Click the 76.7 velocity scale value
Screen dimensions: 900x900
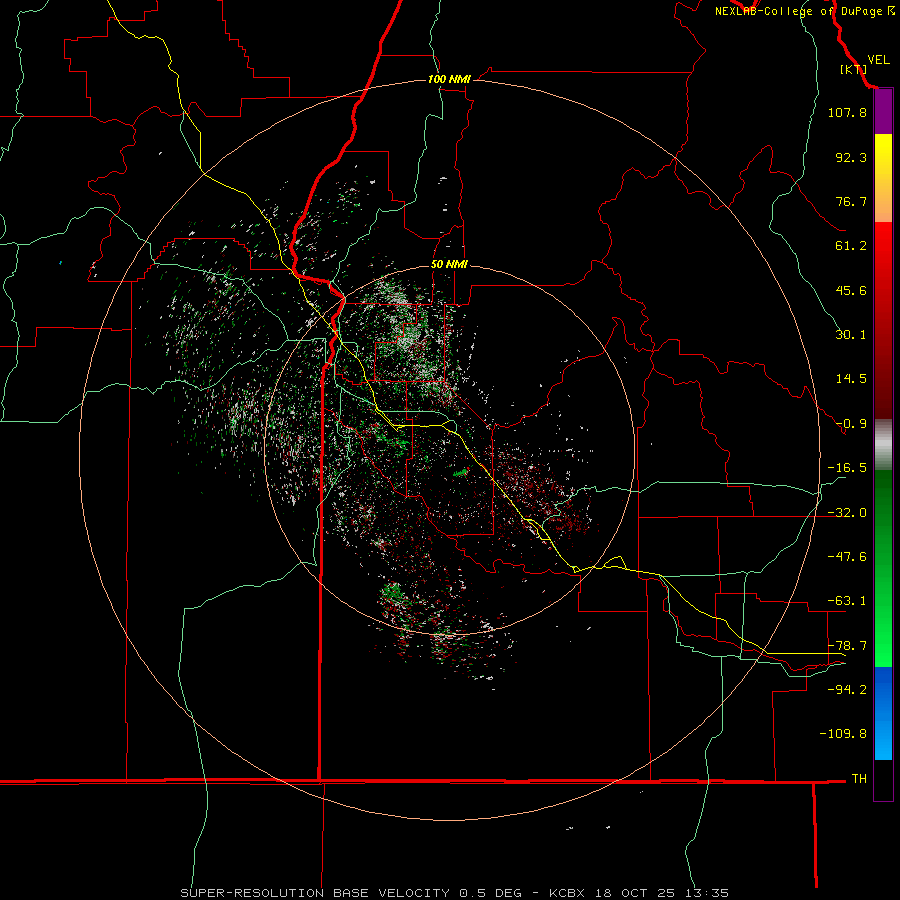(x=851, y=201)
